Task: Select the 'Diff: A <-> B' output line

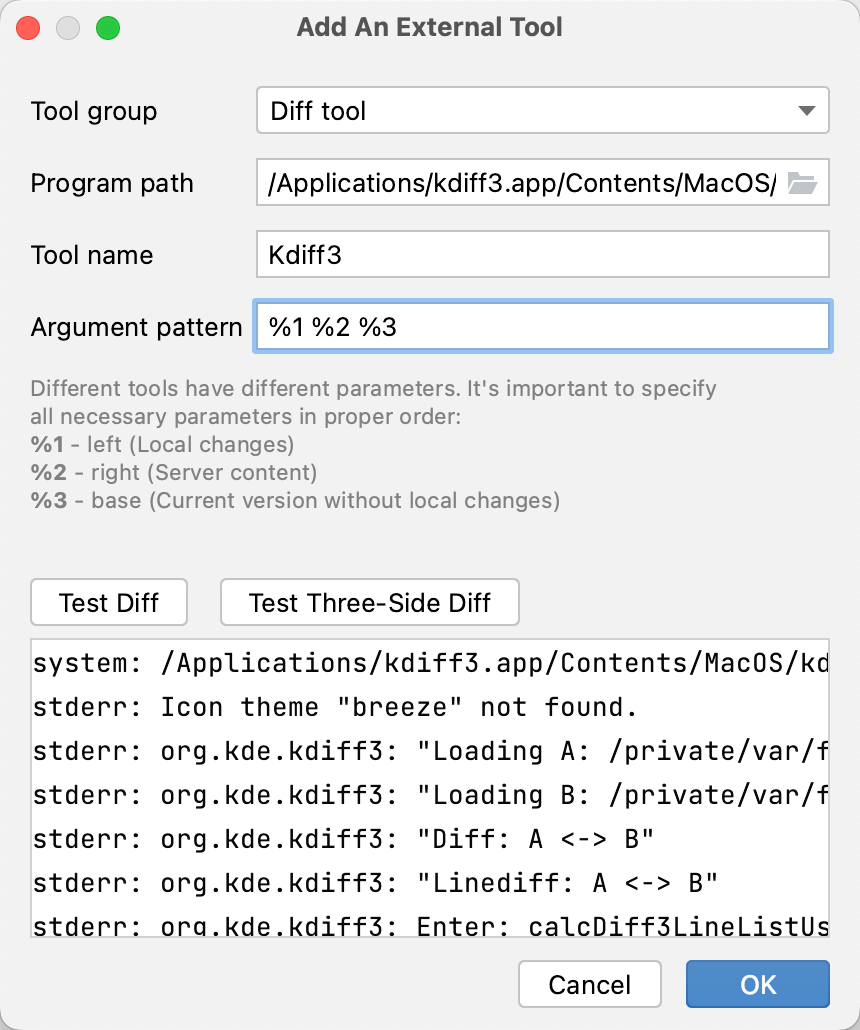Action: pos(344,839)
